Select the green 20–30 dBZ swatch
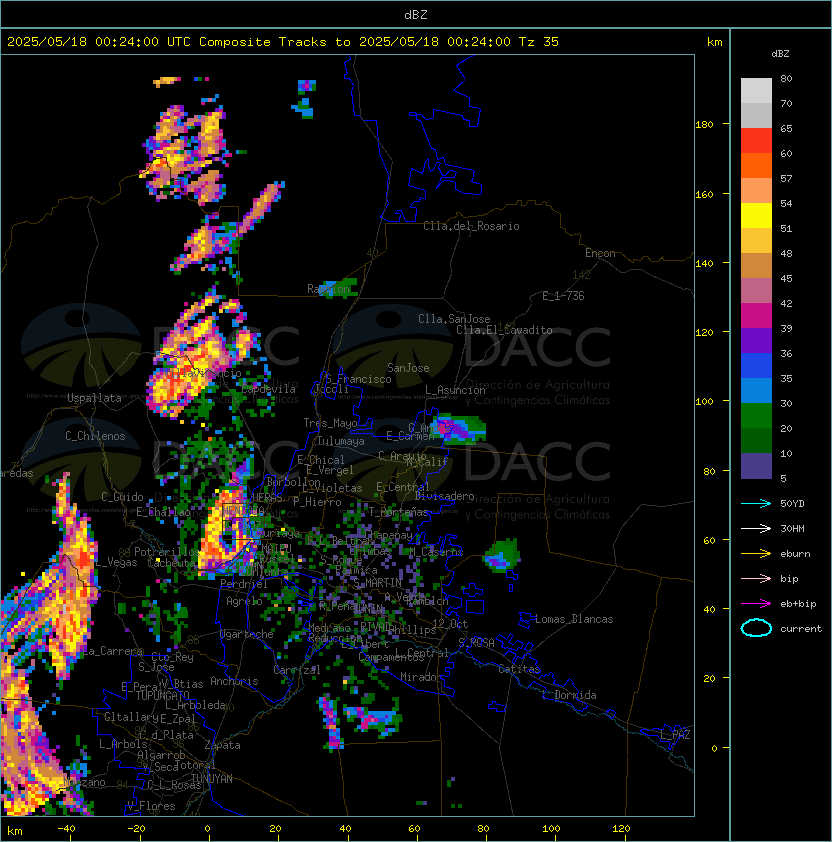The image size is (832, 842). (756, 416)
